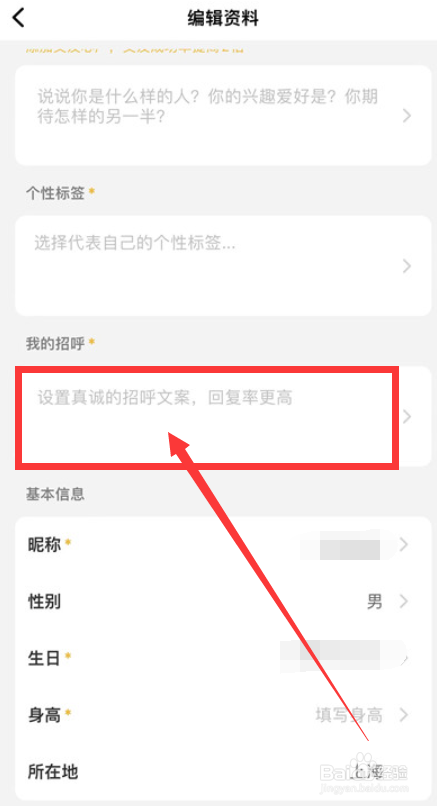
Task: Click chevron beside self-introduction box
Action: (407, 116)
